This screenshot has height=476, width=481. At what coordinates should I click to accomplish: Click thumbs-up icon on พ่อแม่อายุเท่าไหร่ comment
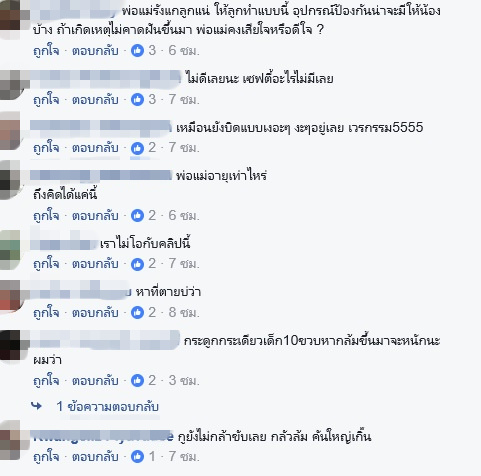(x=137, y=216)
